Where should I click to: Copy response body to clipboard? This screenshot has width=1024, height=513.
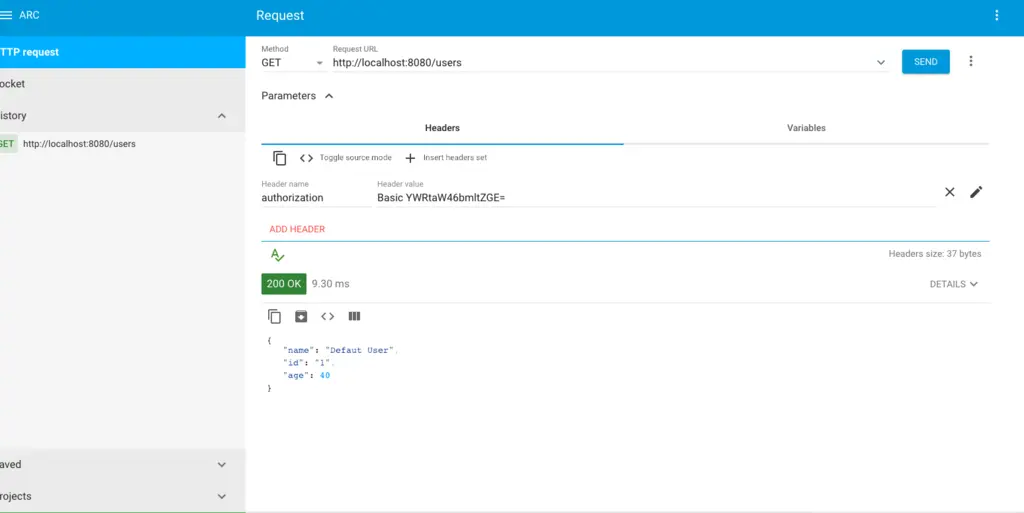(274, 317)
